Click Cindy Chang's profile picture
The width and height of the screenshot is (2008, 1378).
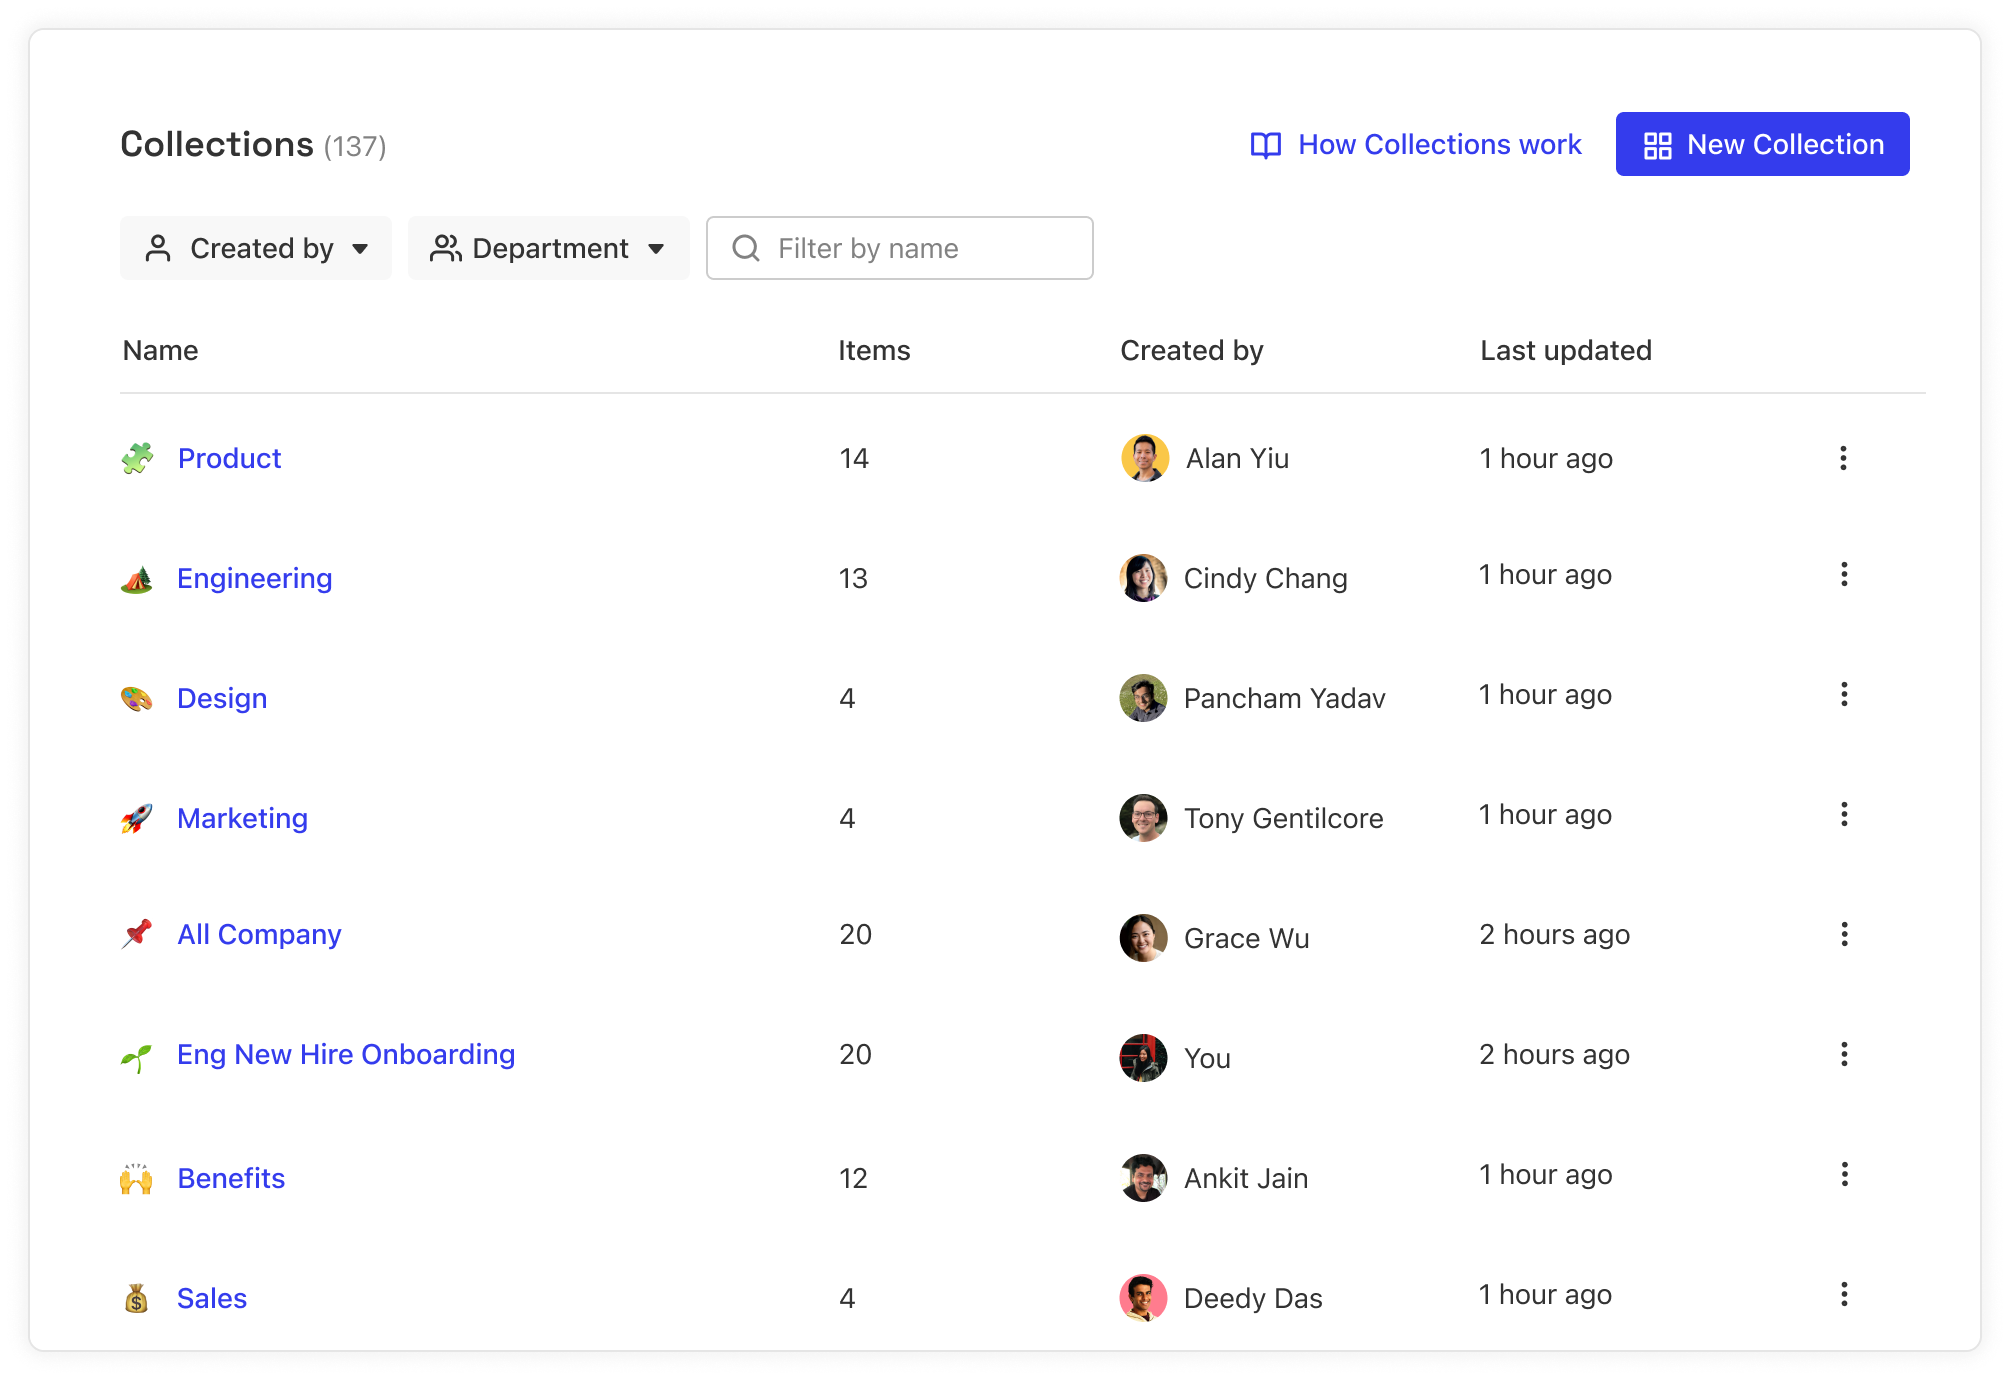pyautogui.click(x=1142, y=578)
